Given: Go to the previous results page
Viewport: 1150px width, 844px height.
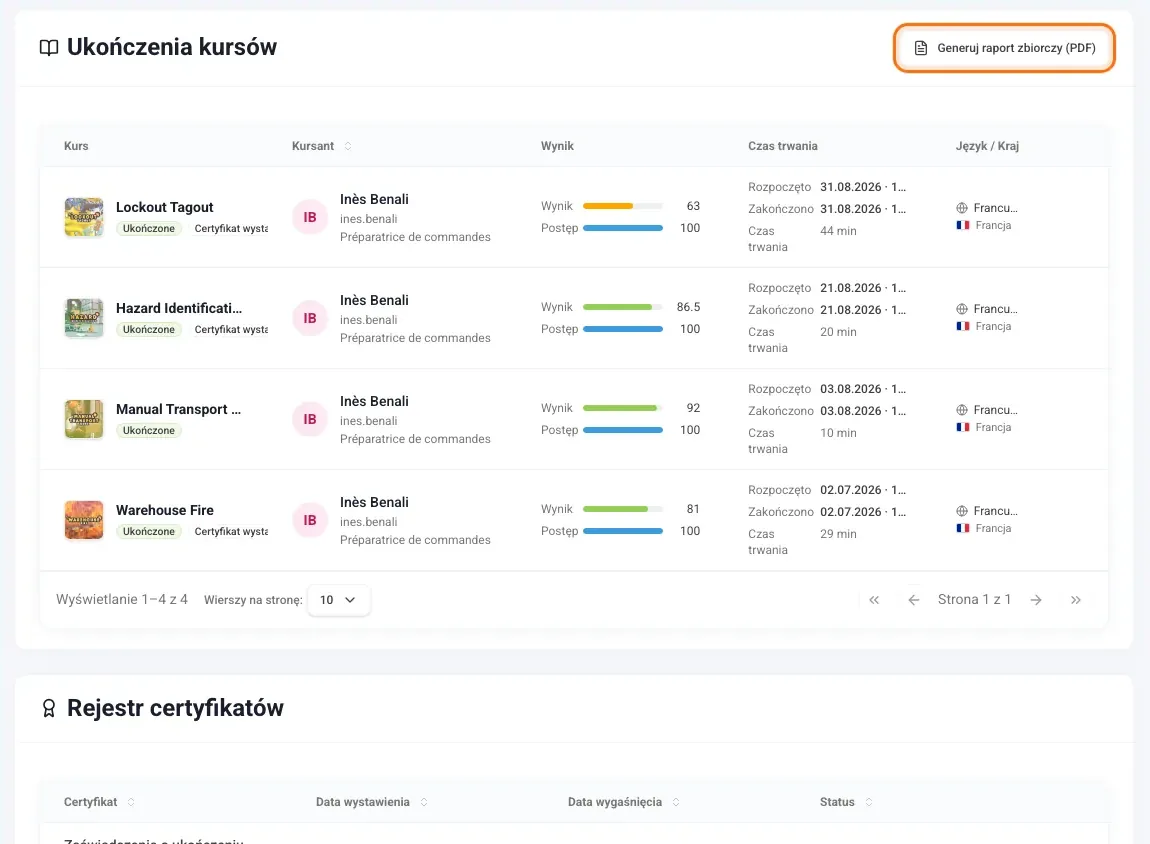Looking at the screenshot, I should pos(914,600).
